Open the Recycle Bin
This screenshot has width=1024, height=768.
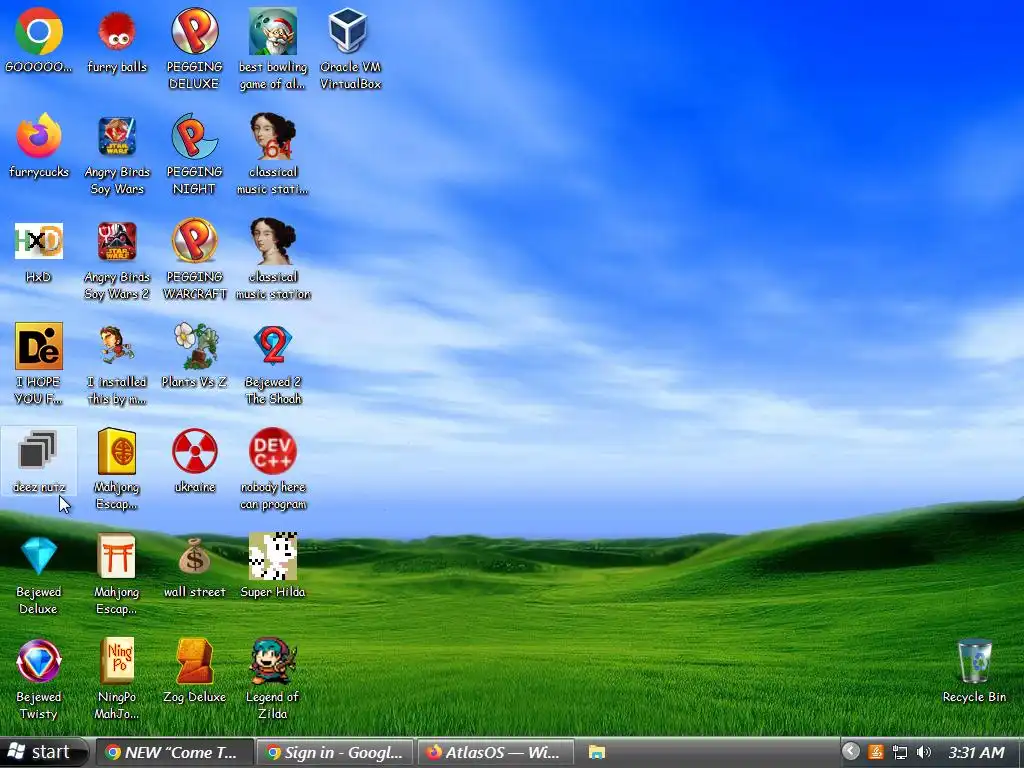[x=974, y=661]
